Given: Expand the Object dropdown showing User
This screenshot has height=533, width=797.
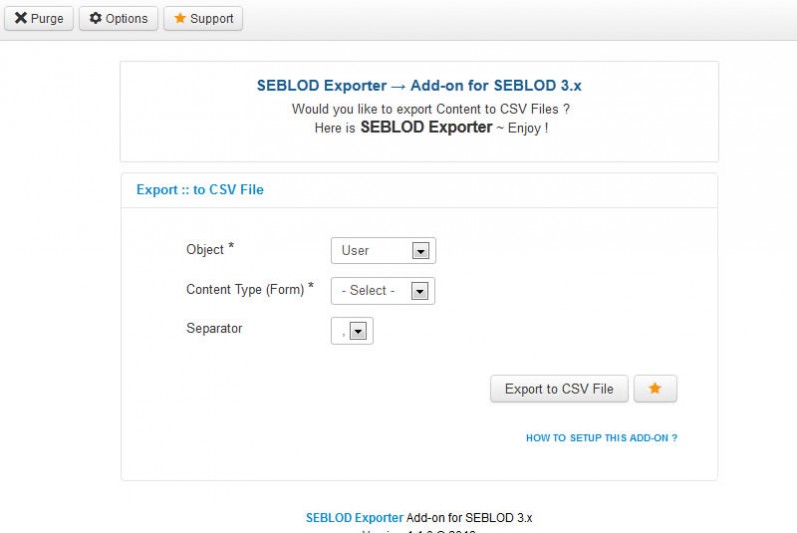Looking at the screenshot, I should pyautogui.click(x=383, y=250).
